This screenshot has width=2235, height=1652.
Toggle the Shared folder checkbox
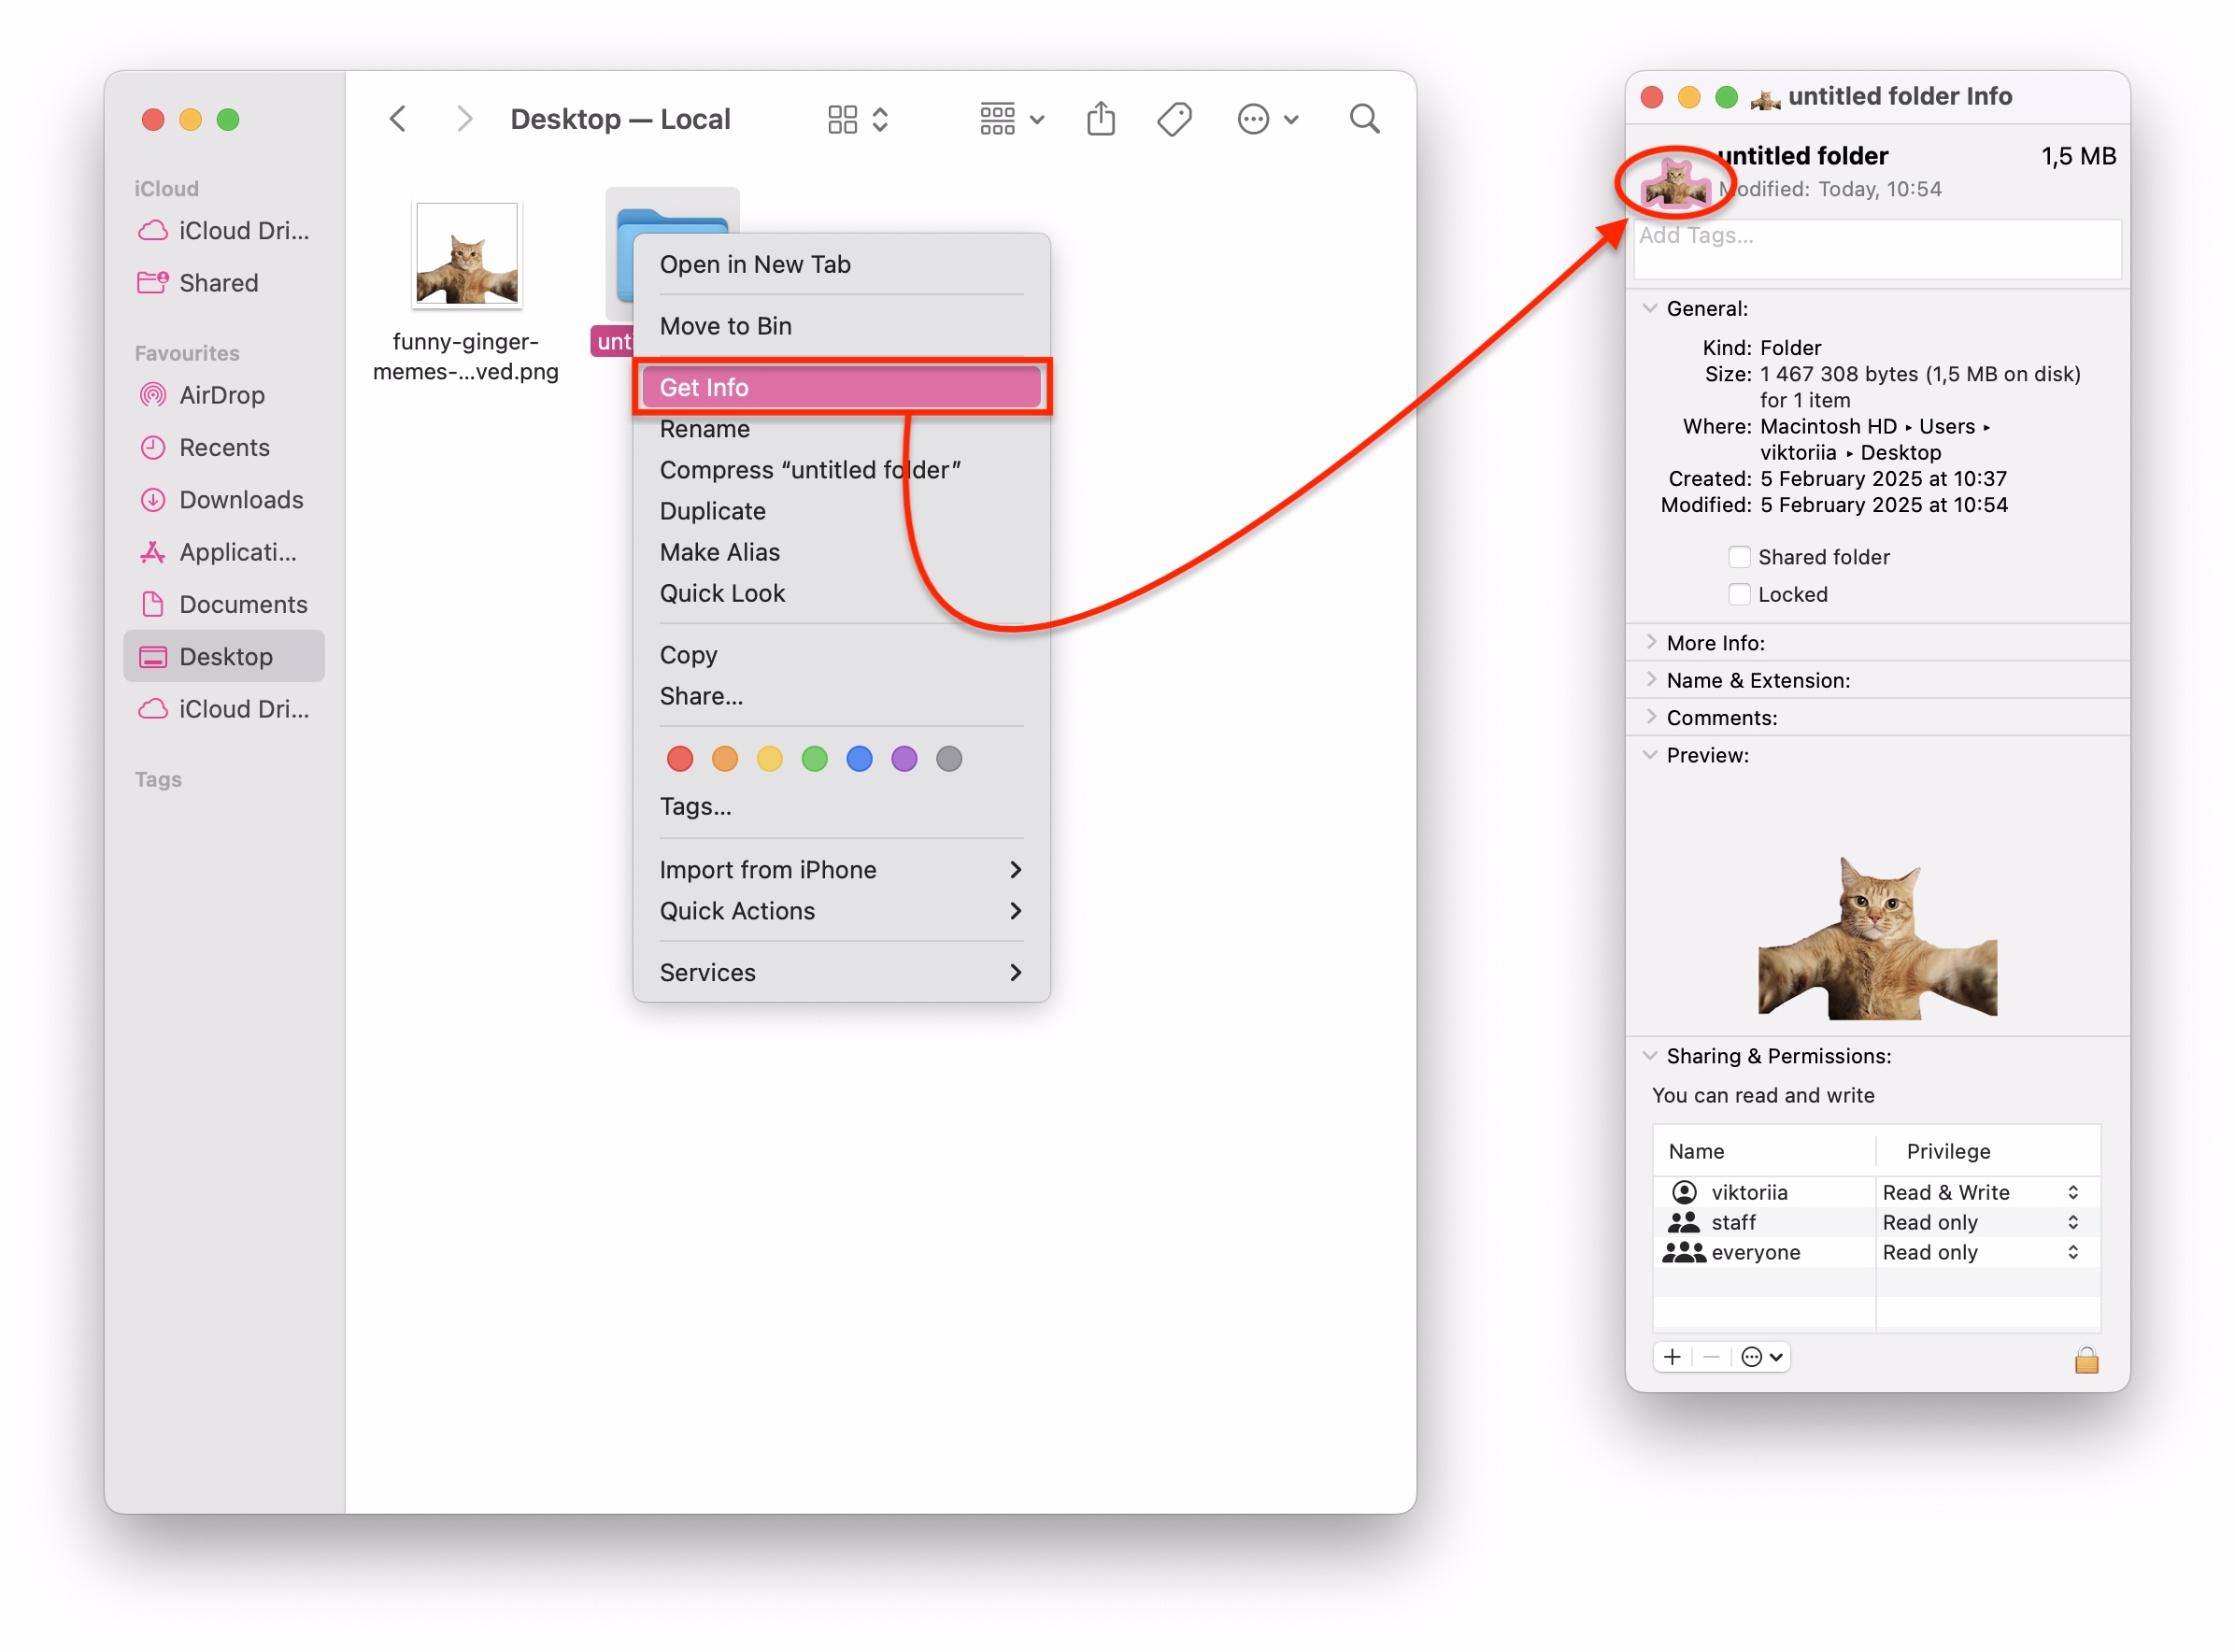(1741, 557)
